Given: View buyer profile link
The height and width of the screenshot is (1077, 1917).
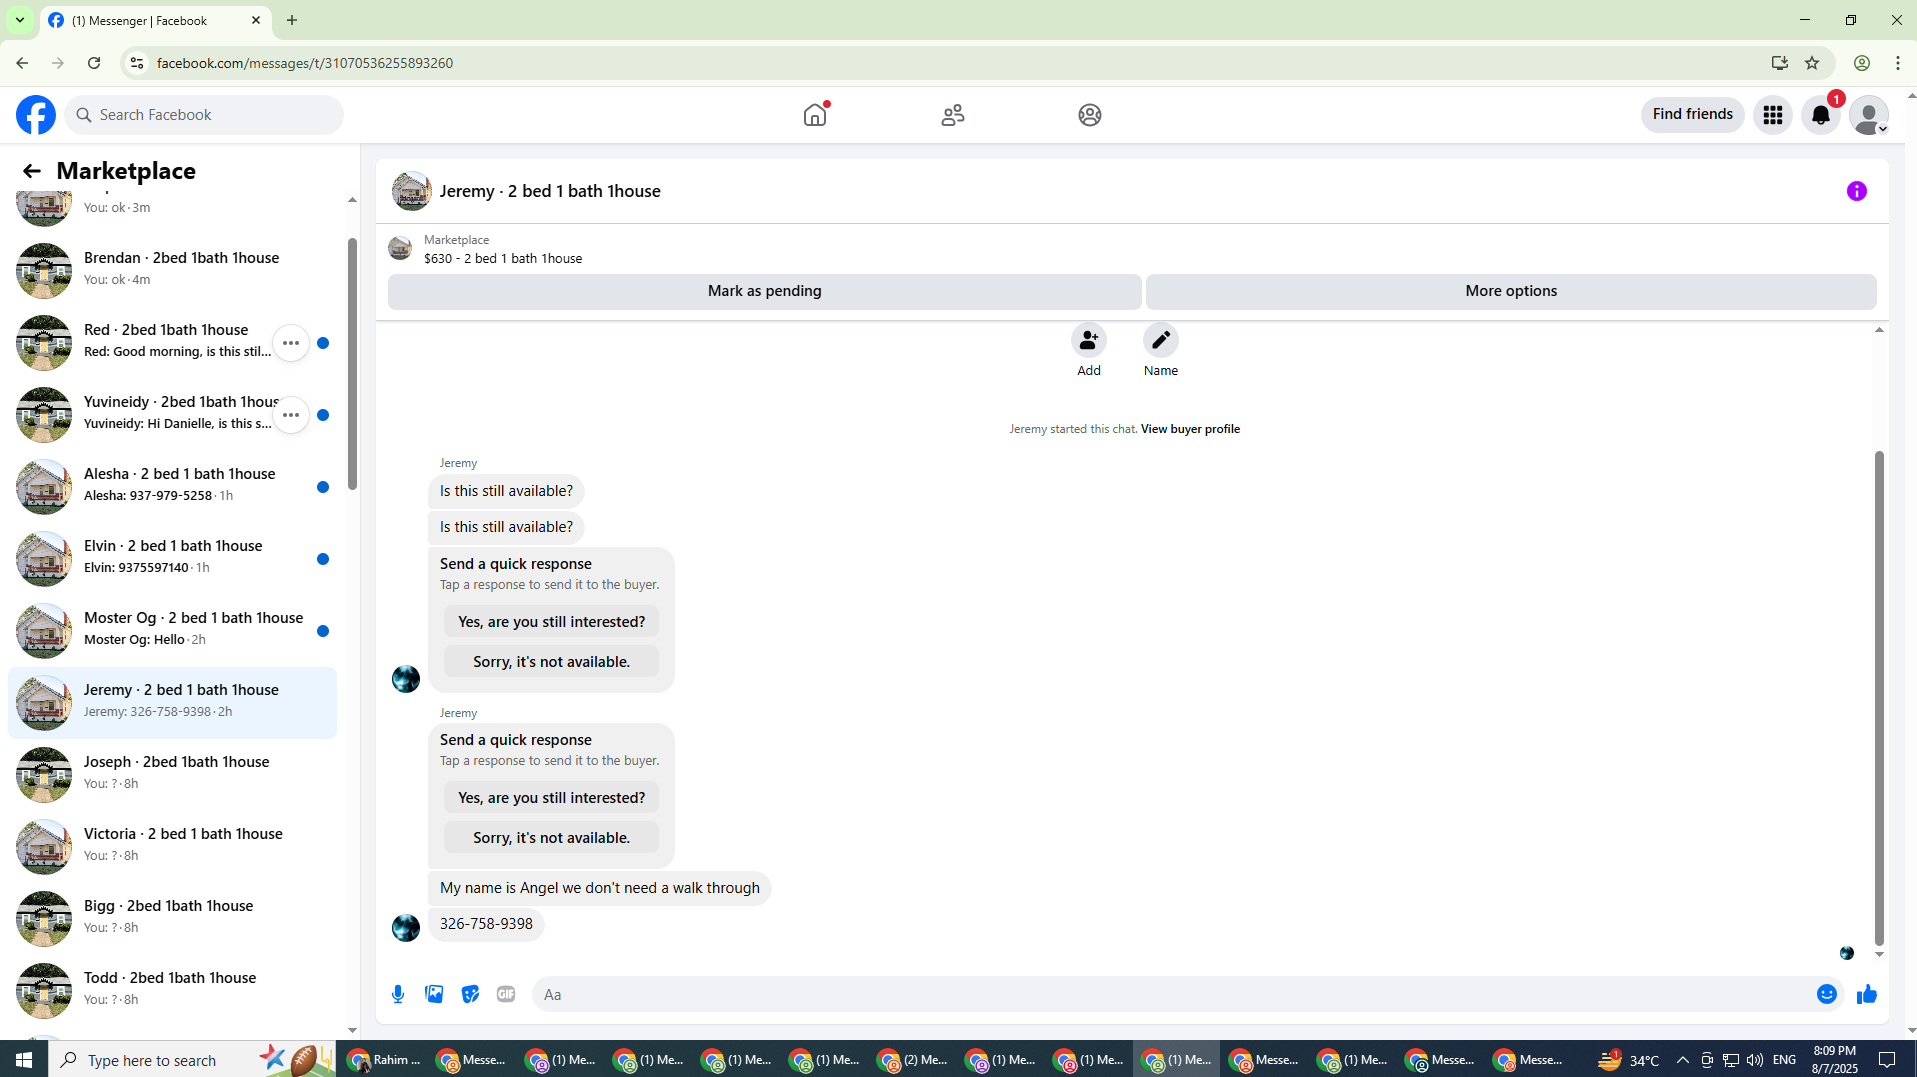Looking at the screenshot, I should pos(1190,429).
